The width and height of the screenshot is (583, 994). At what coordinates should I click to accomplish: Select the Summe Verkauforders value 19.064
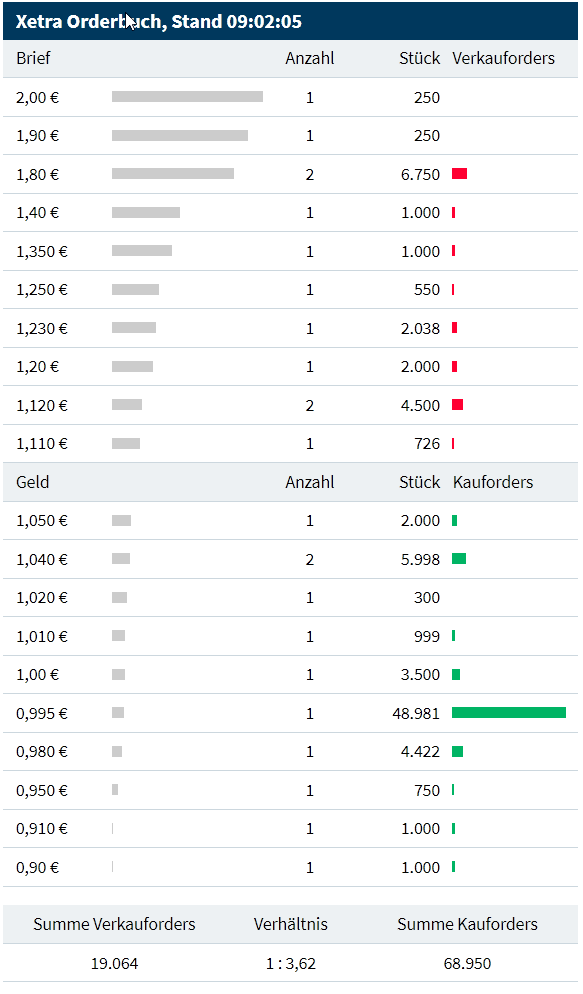(114, 964)
